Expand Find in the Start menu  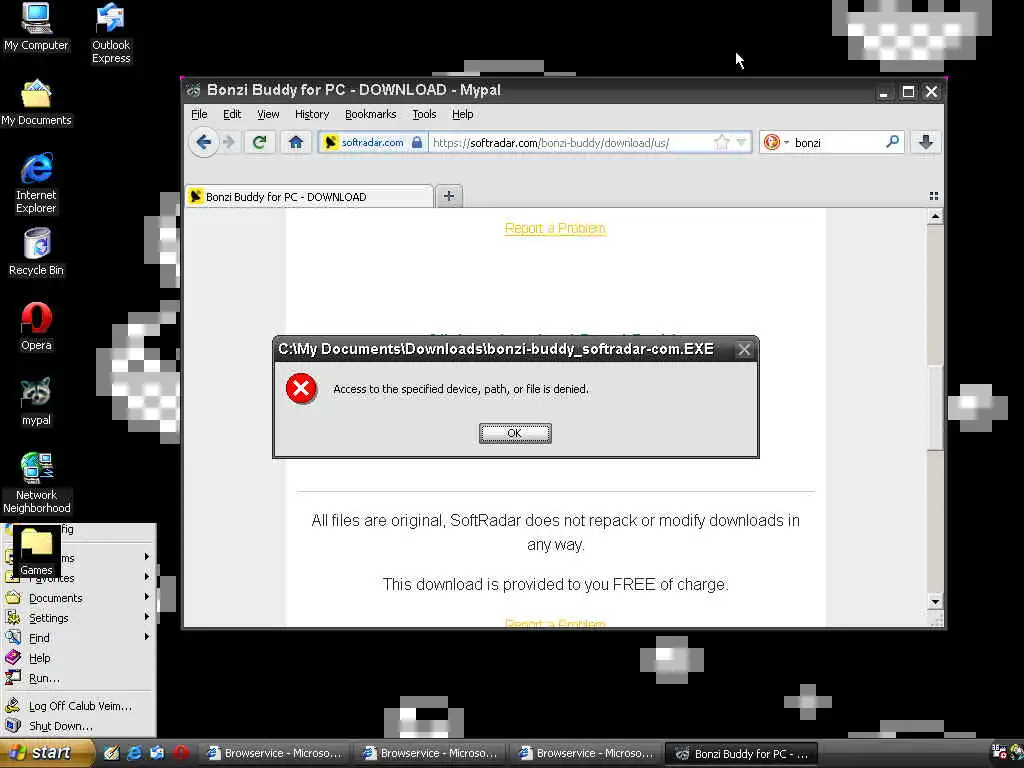point(78,638)
